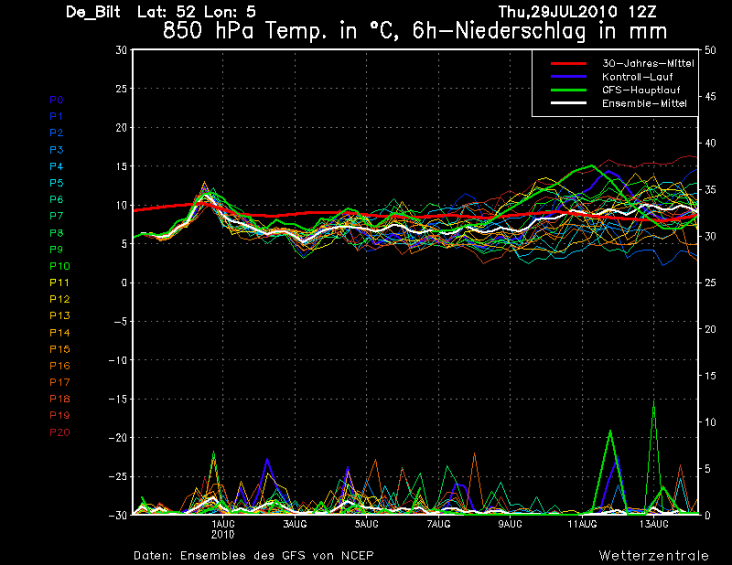Click the GFS-Hauptlauf legend text
Screen dimensions: 732x565
coord(641,90)
